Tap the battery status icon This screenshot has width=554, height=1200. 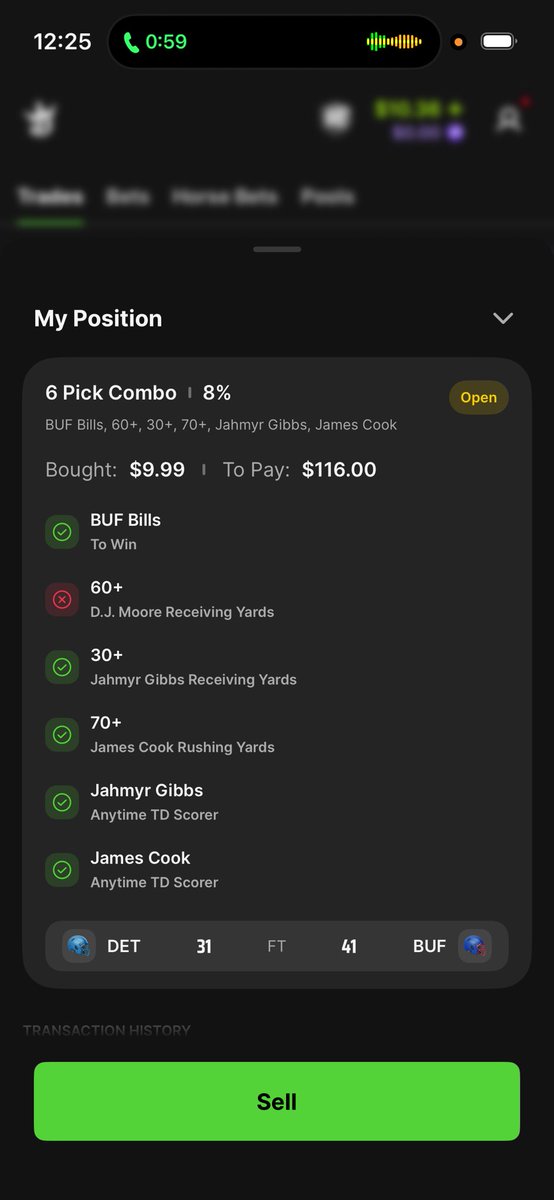click(x=499, y=42)
